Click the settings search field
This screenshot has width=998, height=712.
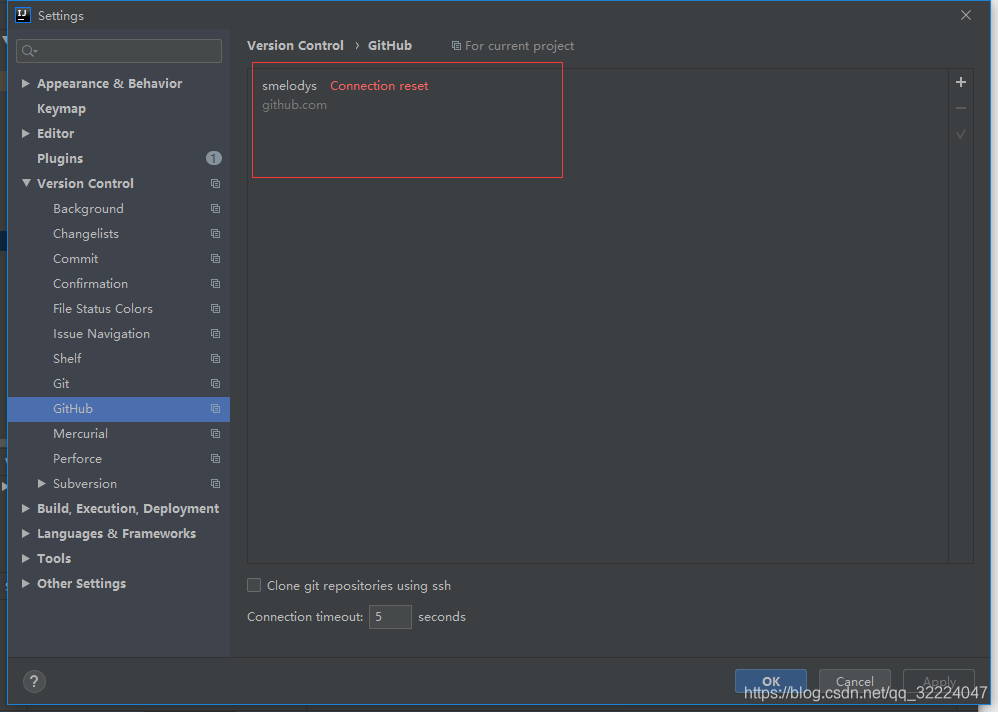[x=119, y=51]
